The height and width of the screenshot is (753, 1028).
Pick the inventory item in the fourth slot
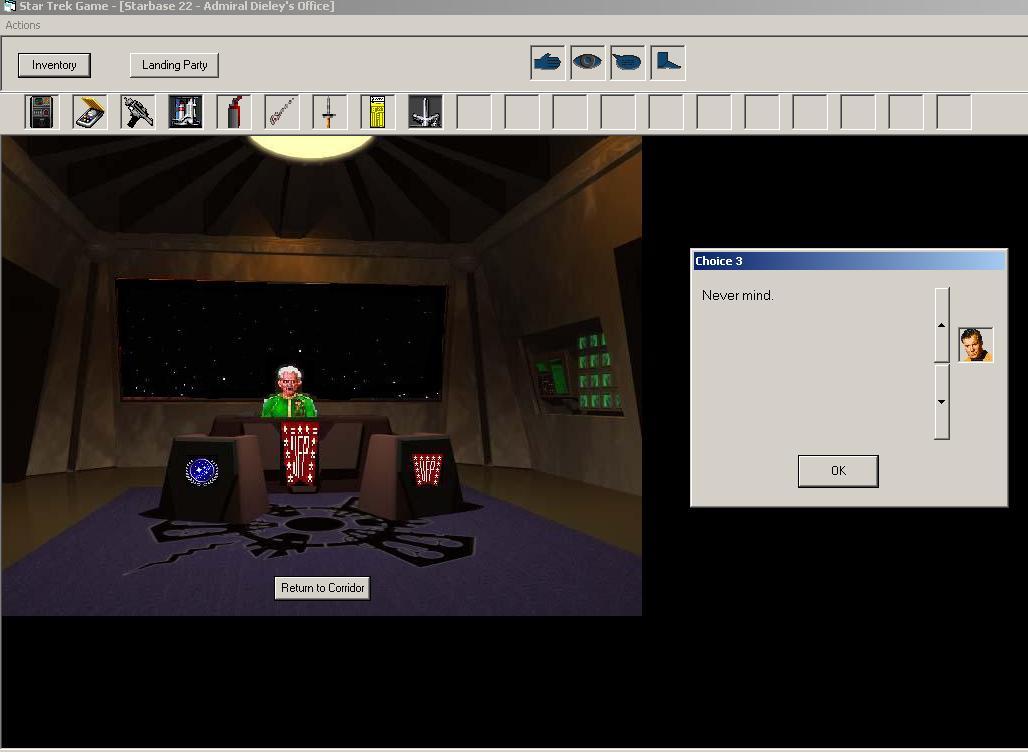[186, 112]
